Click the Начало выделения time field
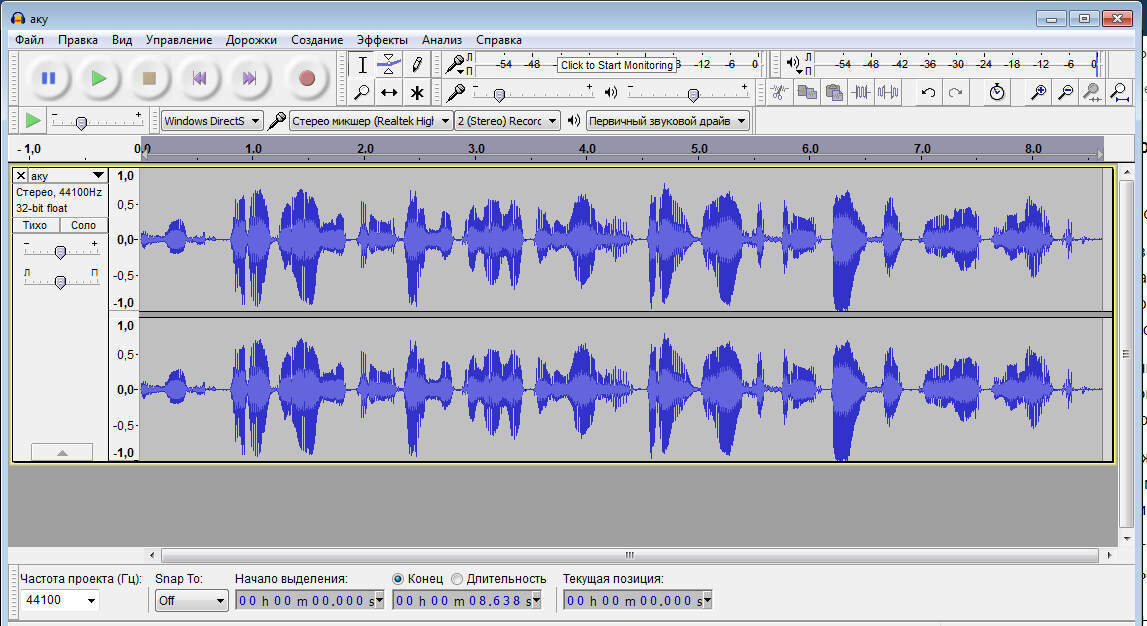1147x626 pixels. pos(309,600)
